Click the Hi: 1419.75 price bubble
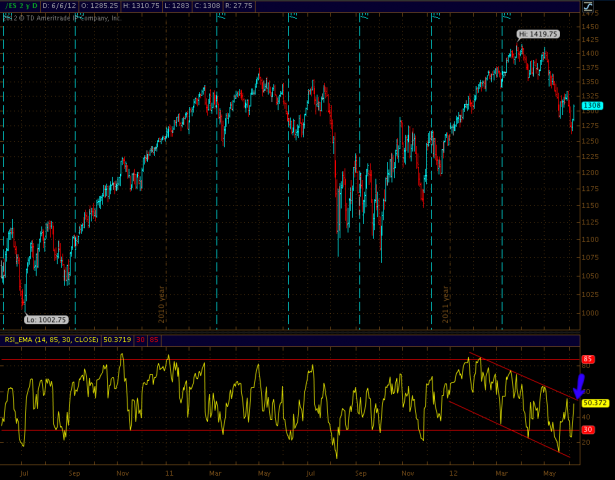Viewport: 615px width, 480px height. click(x=537, y=34)
